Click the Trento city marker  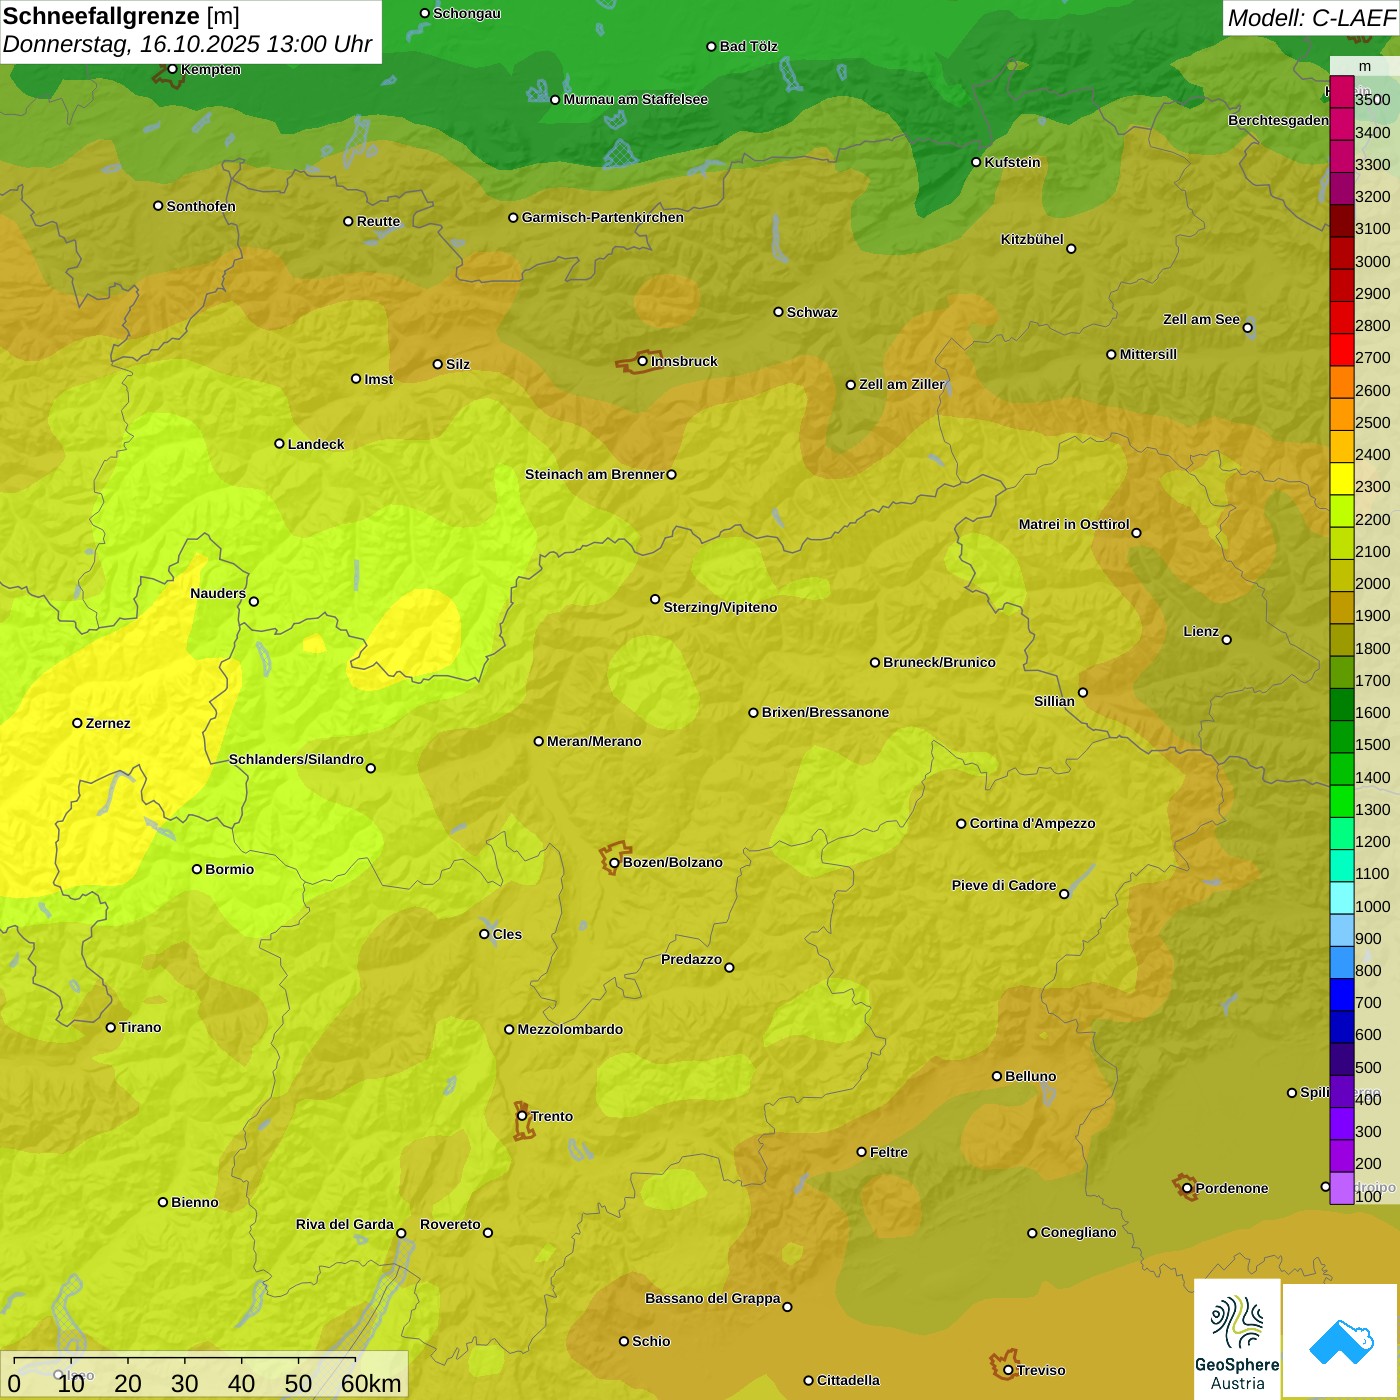point(522,1116)
